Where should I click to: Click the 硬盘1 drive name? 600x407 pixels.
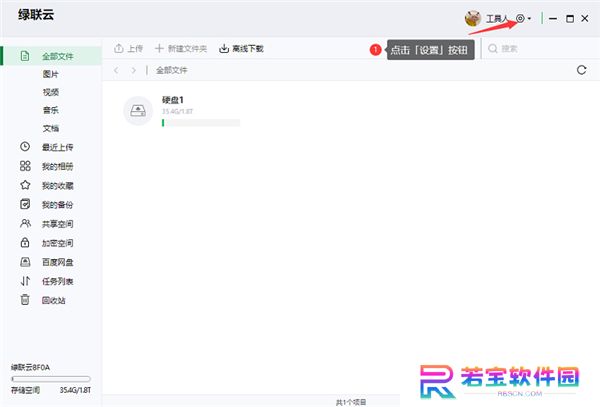click(173, 100)
